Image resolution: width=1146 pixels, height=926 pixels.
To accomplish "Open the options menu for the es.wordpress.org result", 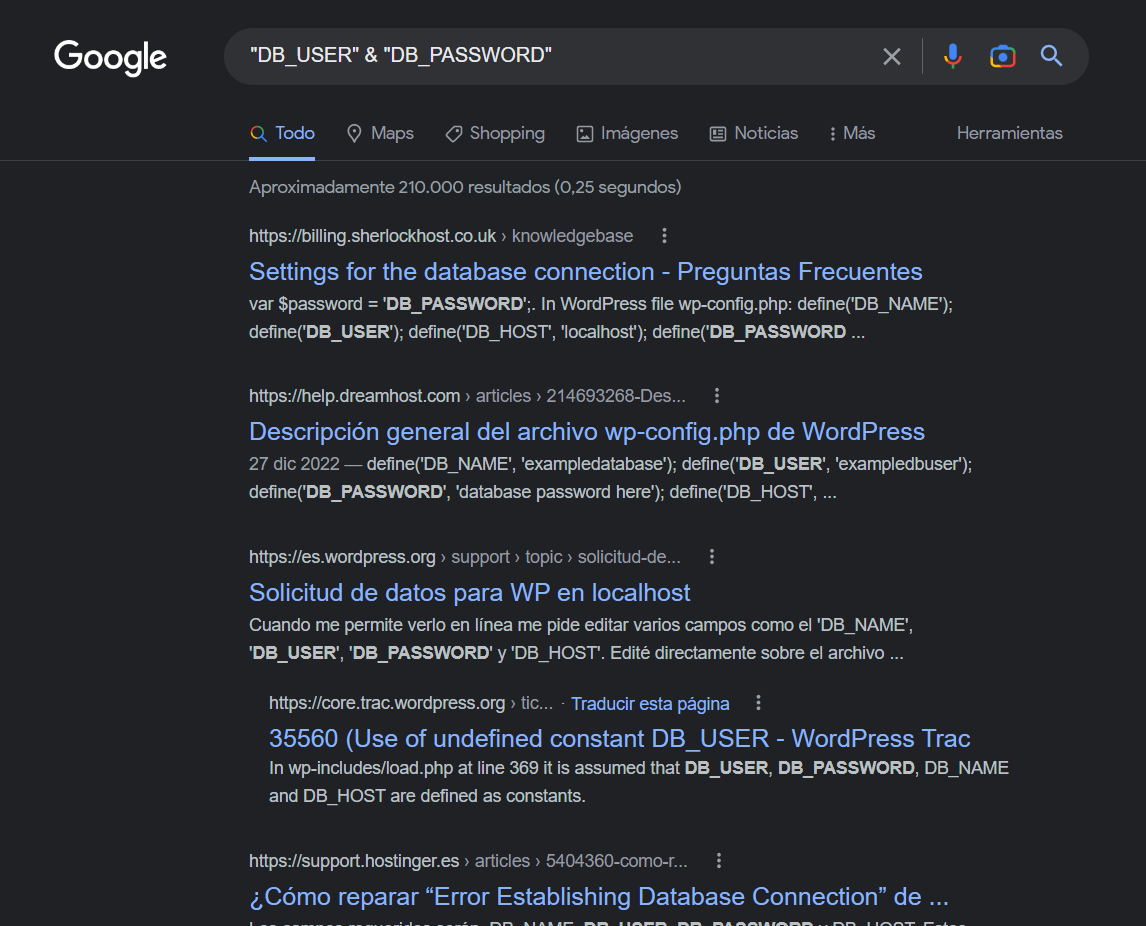I will 711,557.
